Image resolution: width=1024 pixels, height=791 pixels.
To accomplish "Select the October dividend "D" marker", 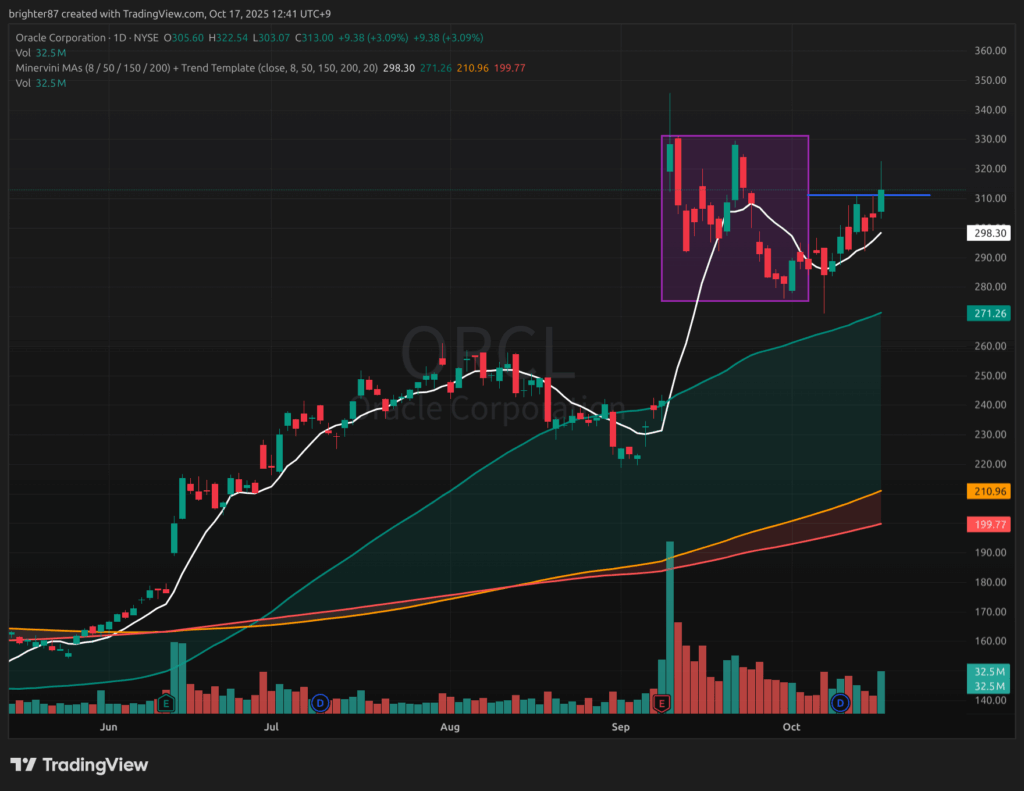I will click(x=841, y=703).
